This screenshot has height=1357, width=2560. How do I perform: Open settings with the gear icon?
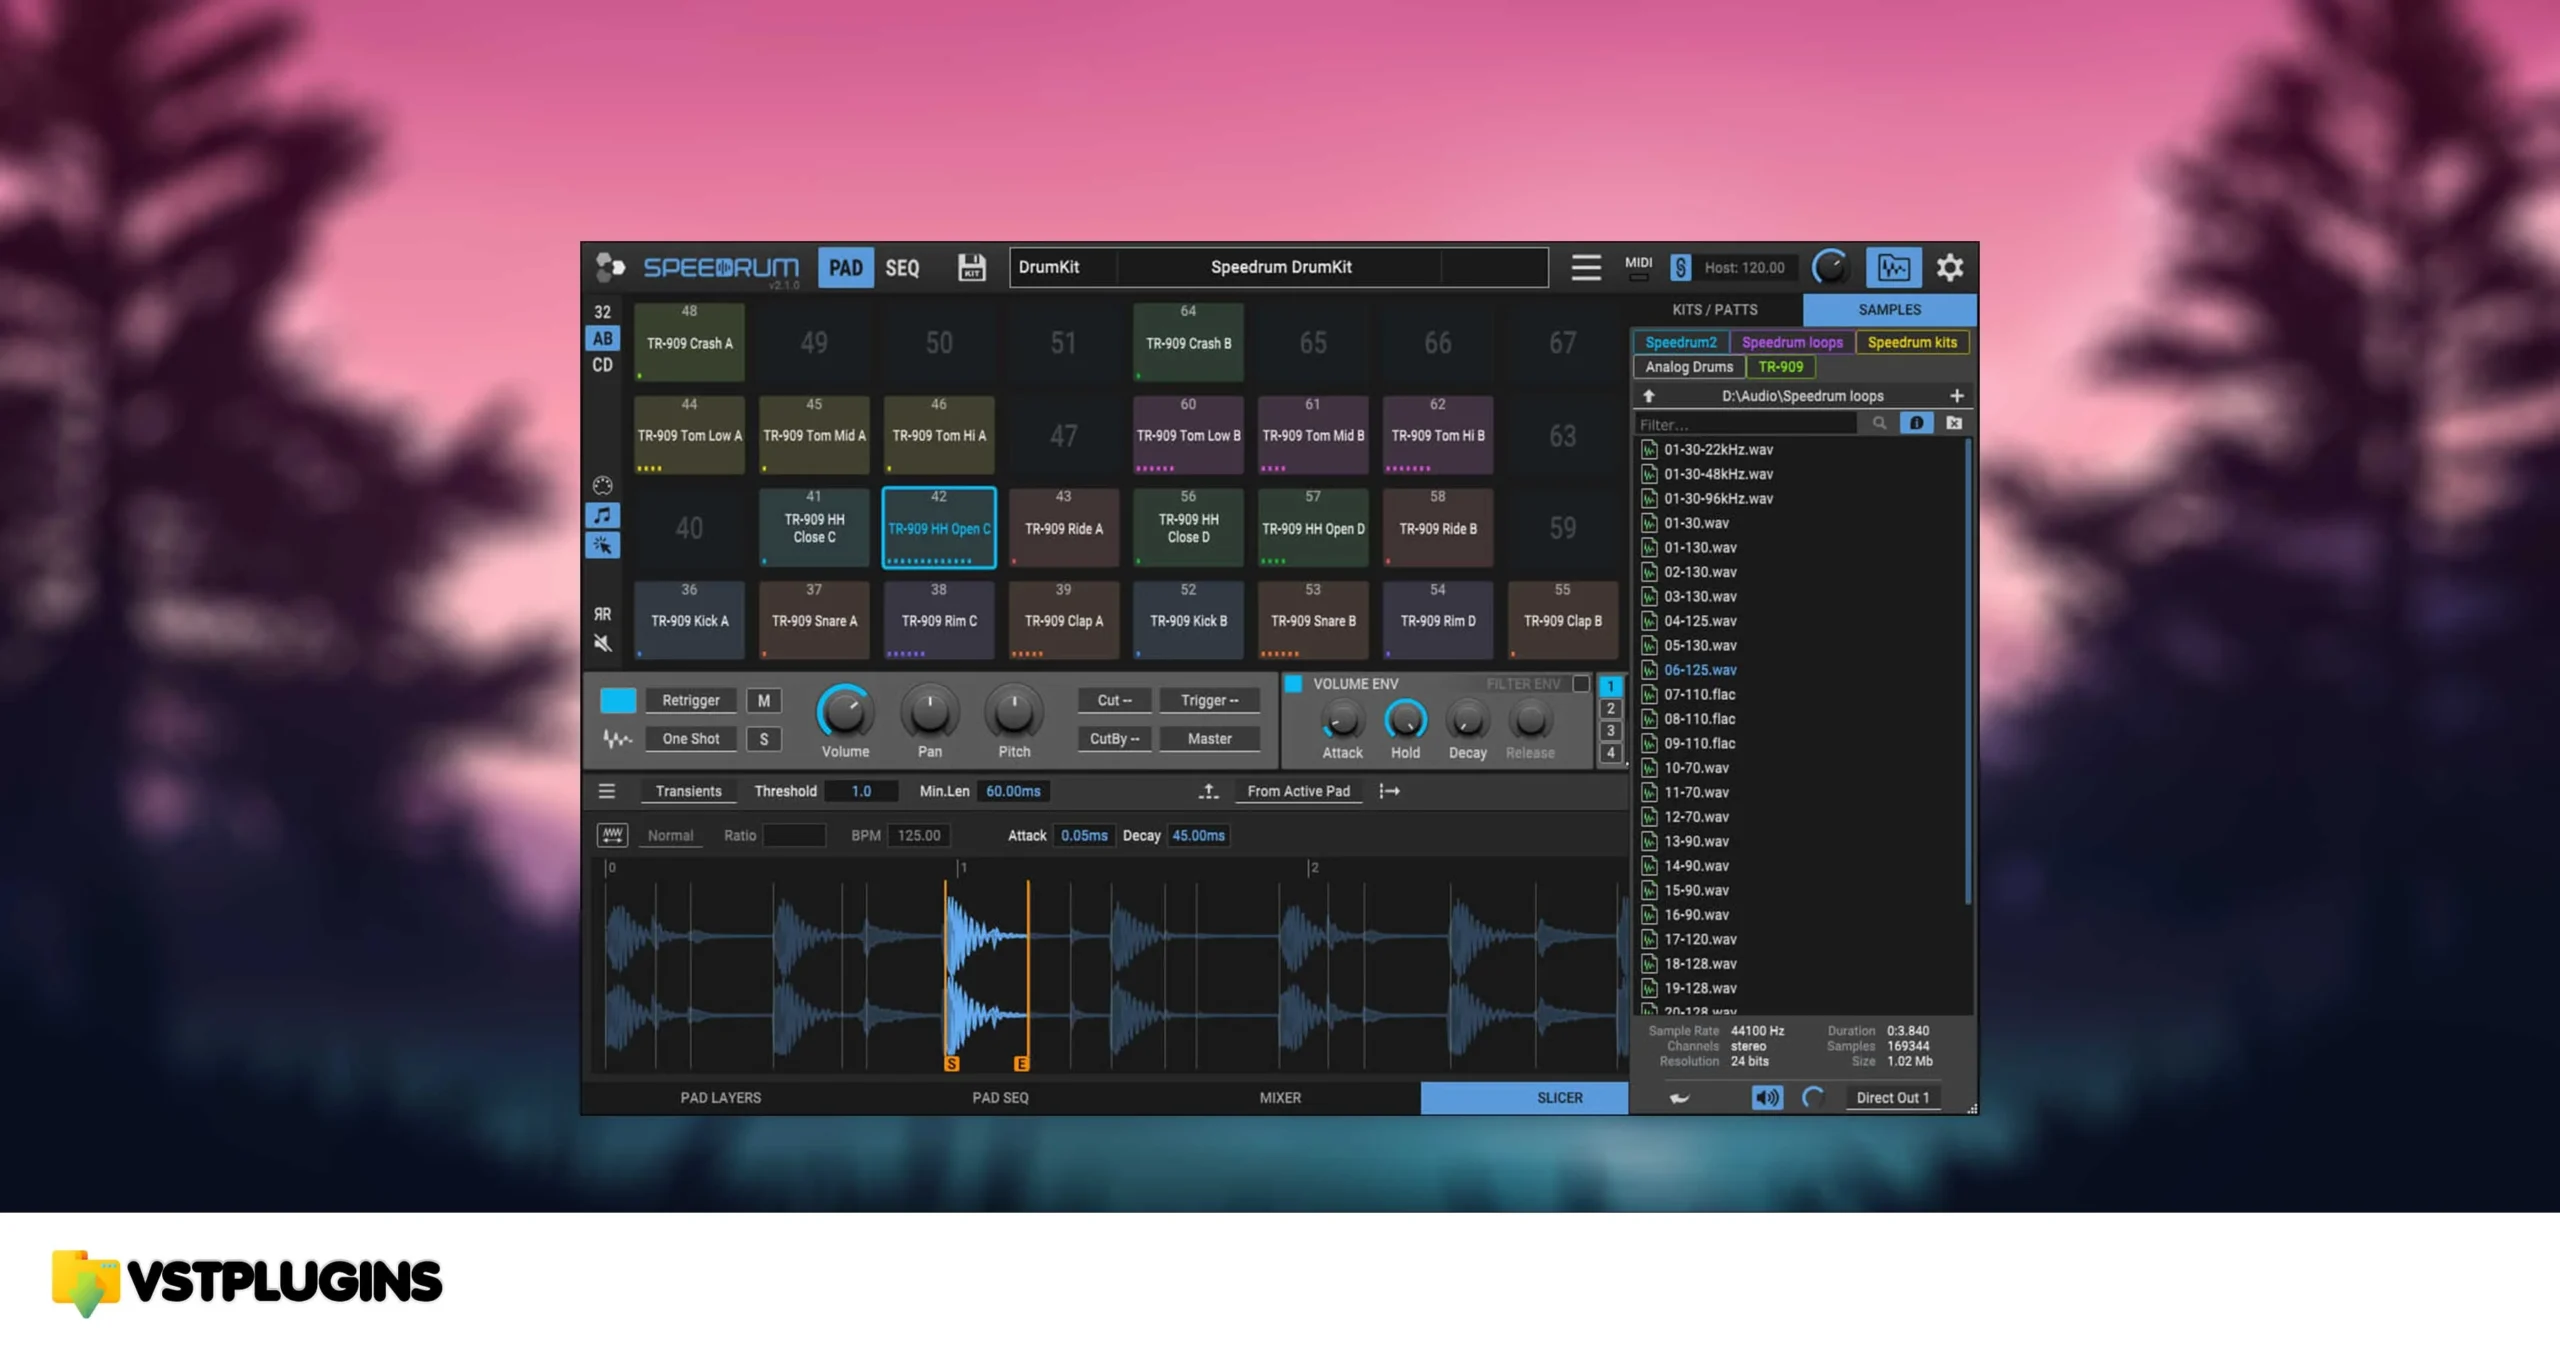pyautogui.click(x=1949, y=267)
